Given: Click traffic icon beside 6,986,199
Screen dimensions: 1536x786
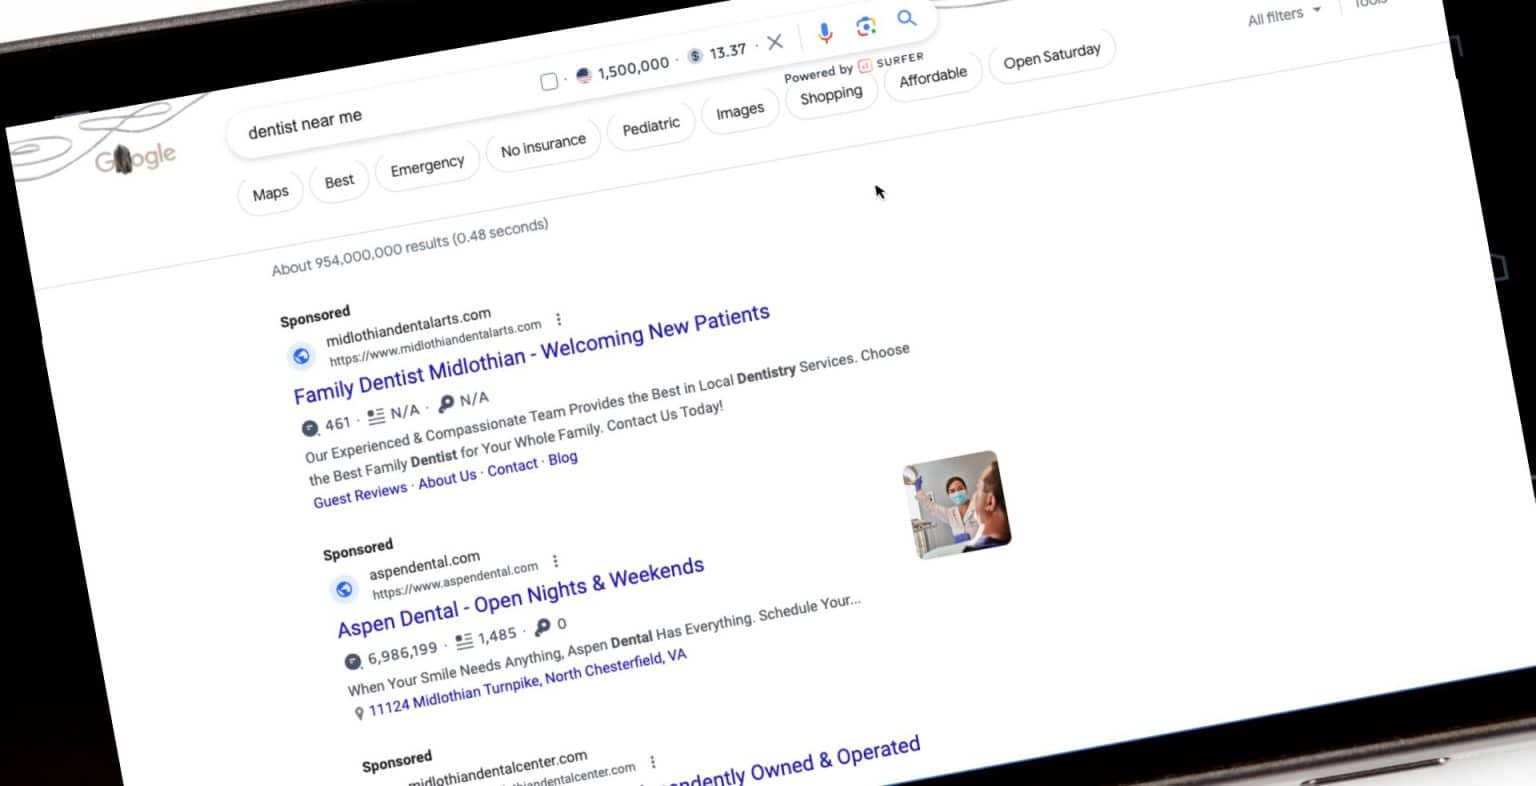Looking at the screenshot, I should pos(352,661).
